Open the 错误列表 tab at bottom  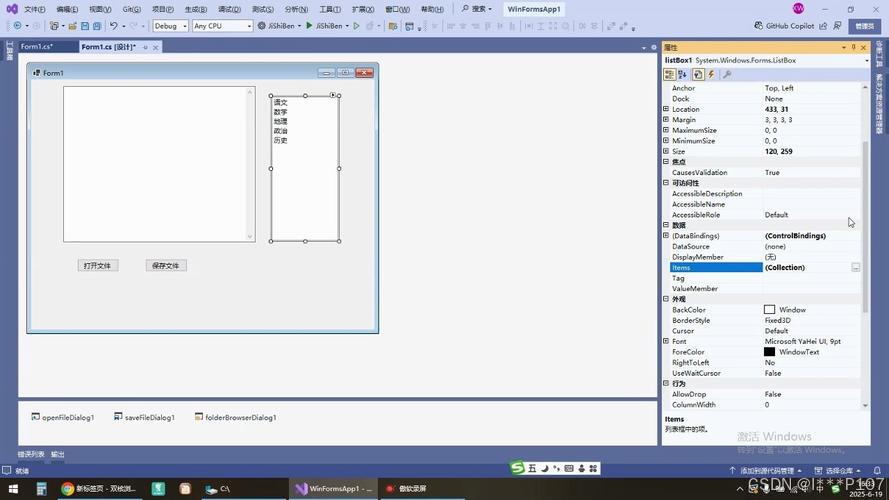[x=31, y=454]
